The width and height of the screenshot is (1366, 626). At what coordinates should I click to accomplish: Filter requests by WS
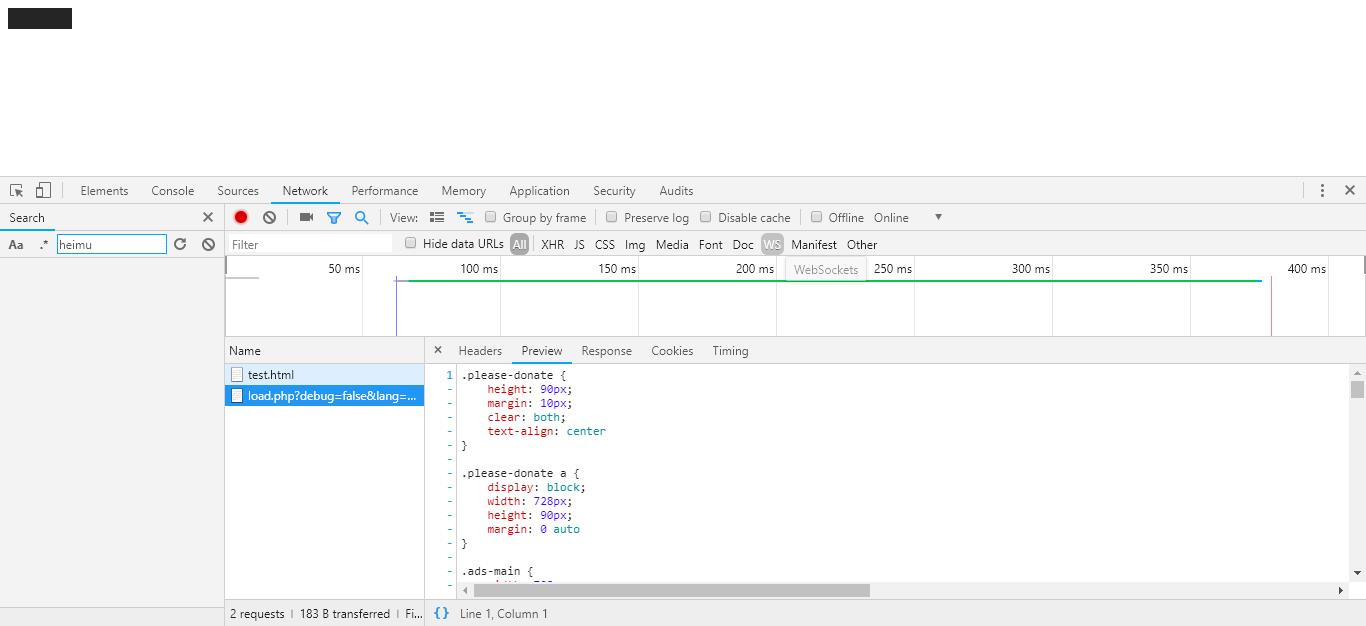coord(772,244)
